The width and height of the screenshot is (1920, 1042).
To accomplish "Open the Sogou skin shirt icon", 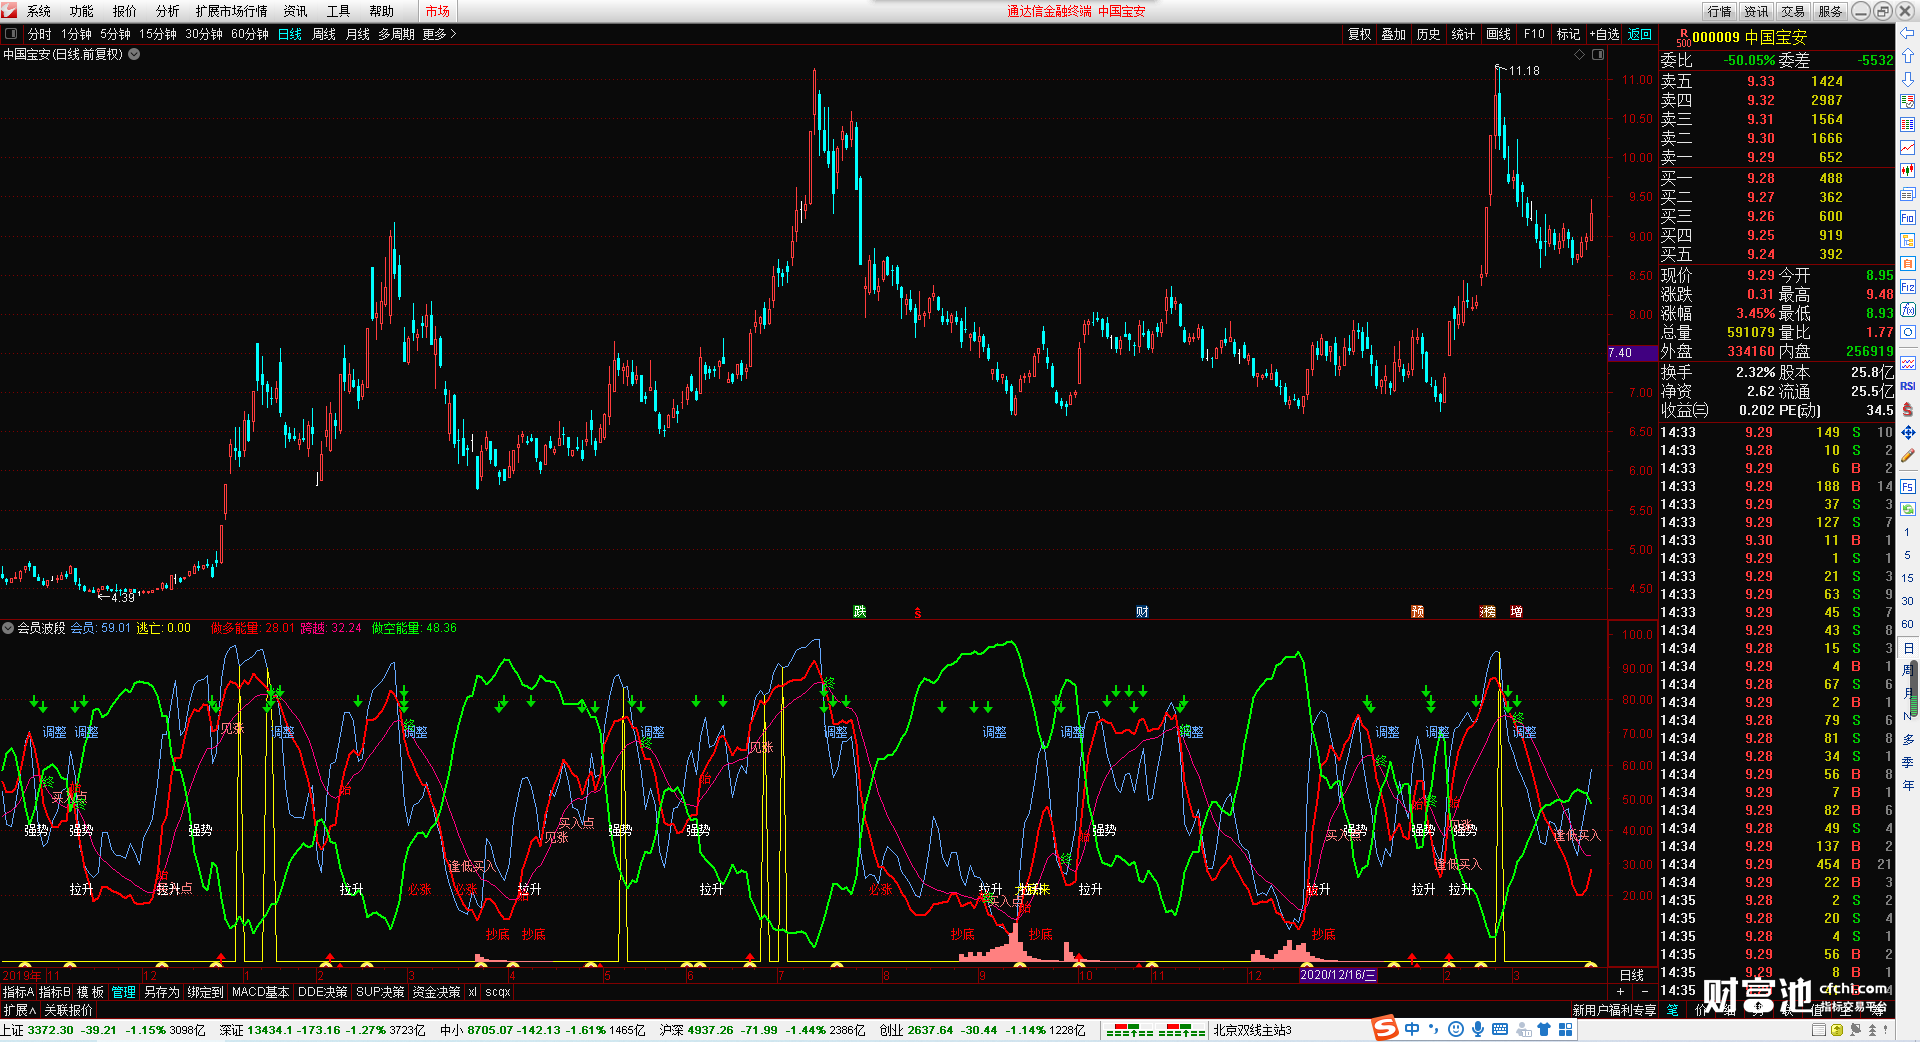I will 1543,1029.
